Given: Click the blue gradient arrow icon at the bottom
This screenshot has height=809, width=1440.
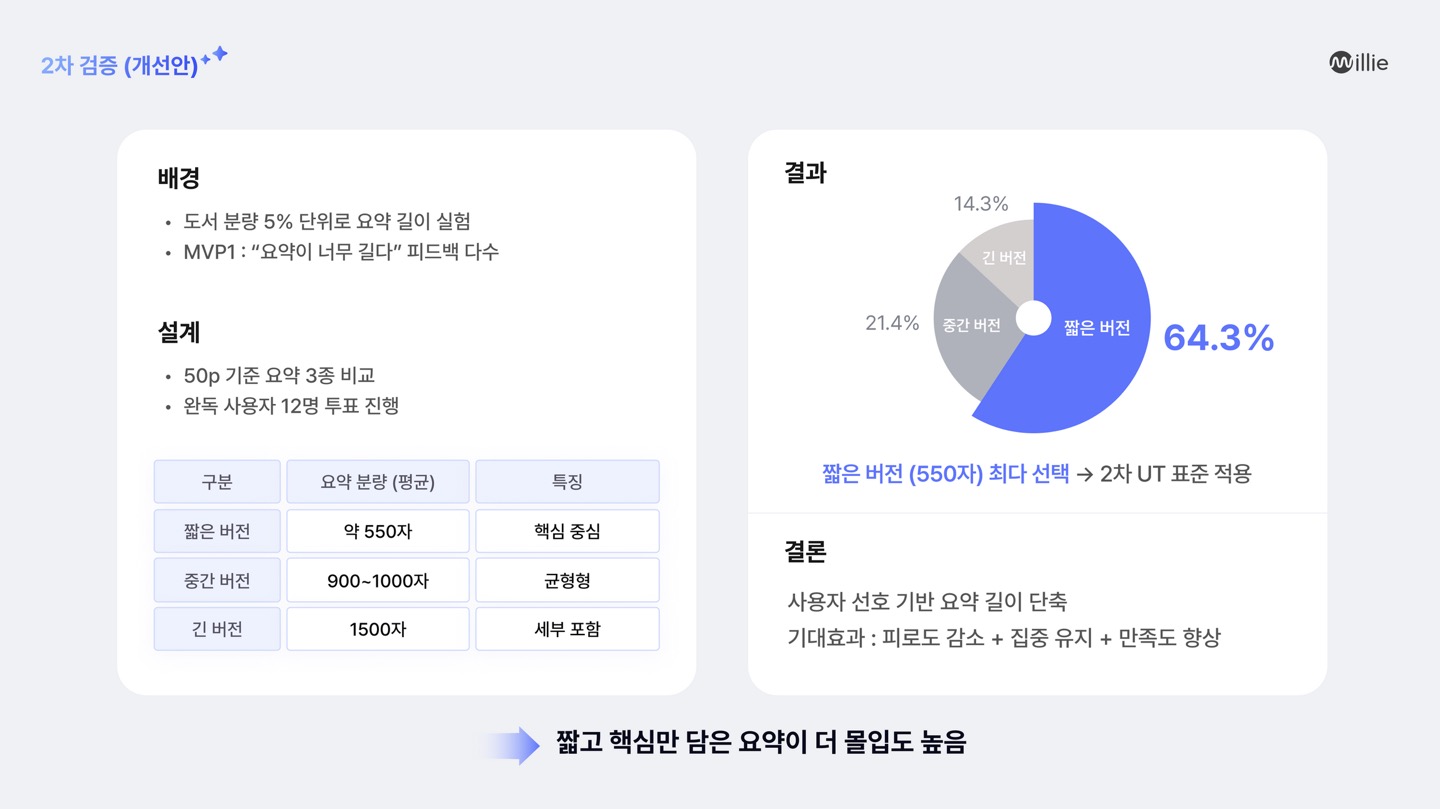Looking at the screenshot, I should [511, 744].
